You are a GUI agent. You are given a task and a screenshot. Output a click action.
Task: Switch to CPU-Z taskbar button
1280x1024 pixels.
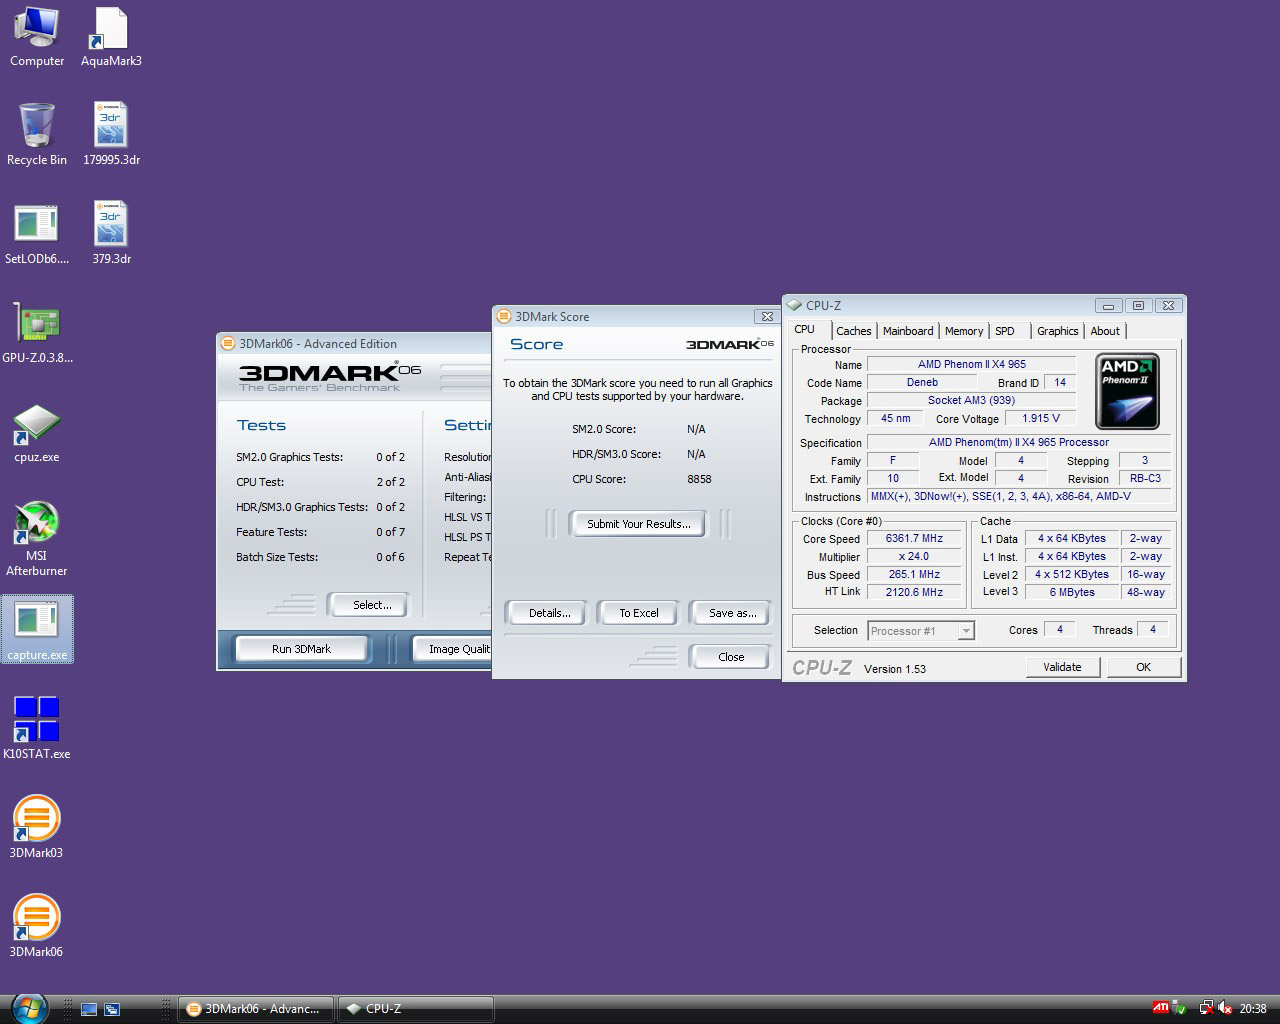click(x=415, y=1009)
